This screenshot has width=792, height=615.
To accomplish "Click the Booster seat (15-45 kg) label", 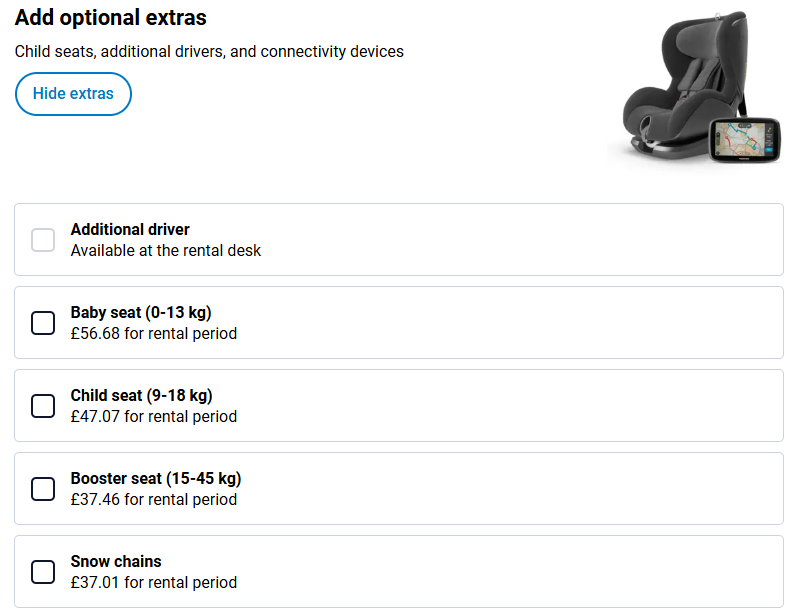I will (x=156, y=479).
